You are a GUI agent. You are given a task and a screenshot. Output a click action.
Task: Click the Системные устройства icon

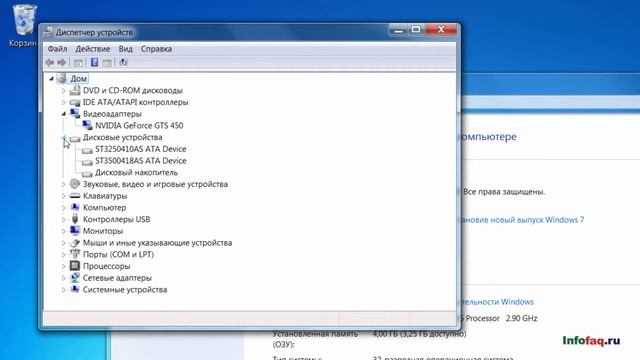(x=75, y=289)
